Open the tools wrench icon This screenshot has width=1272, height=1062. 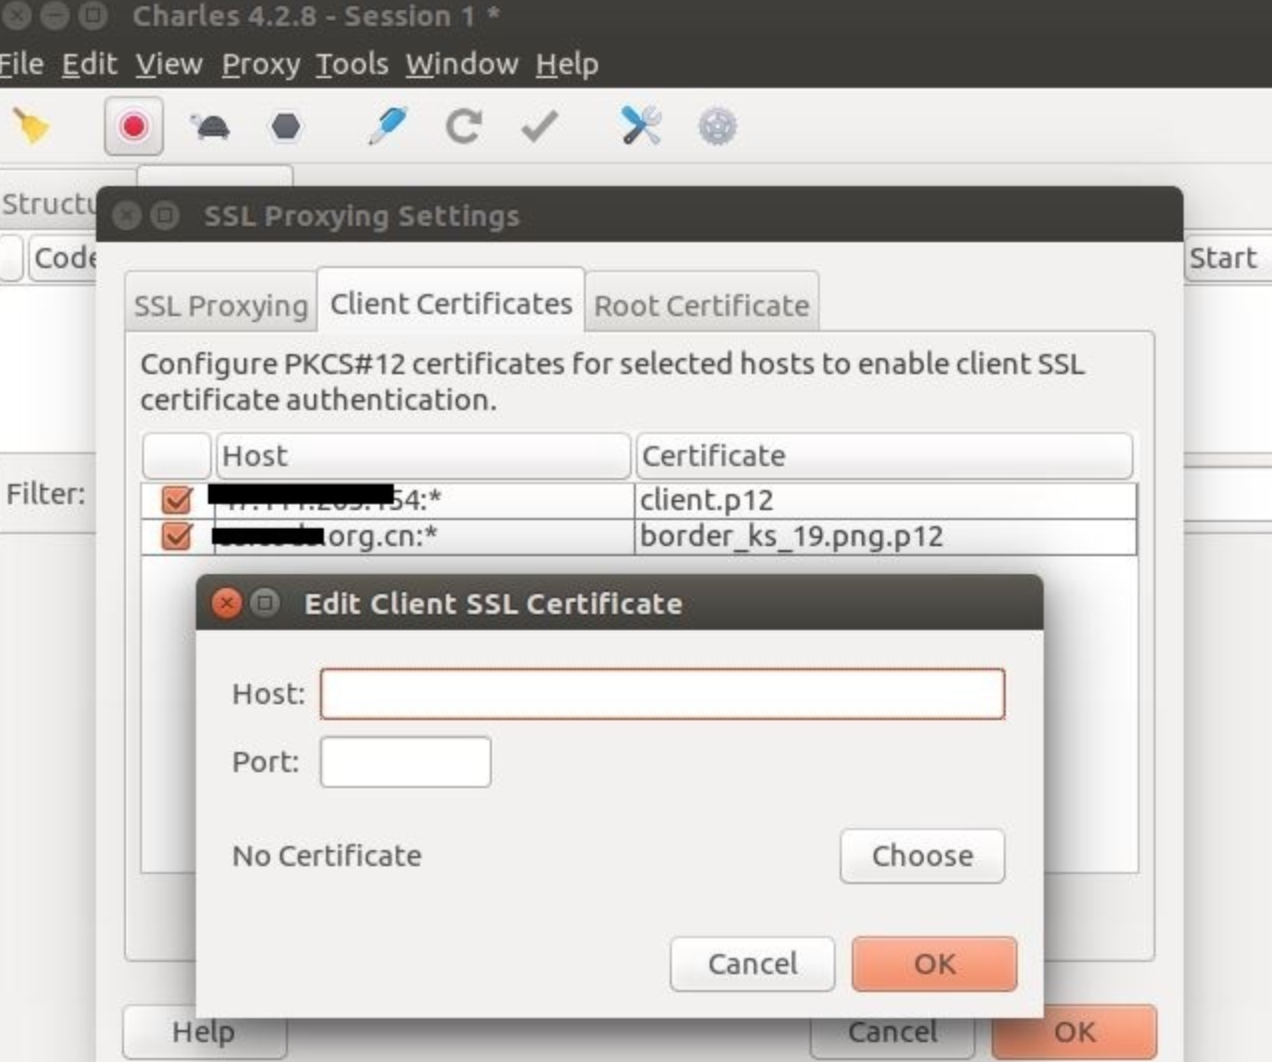point(641,127)
